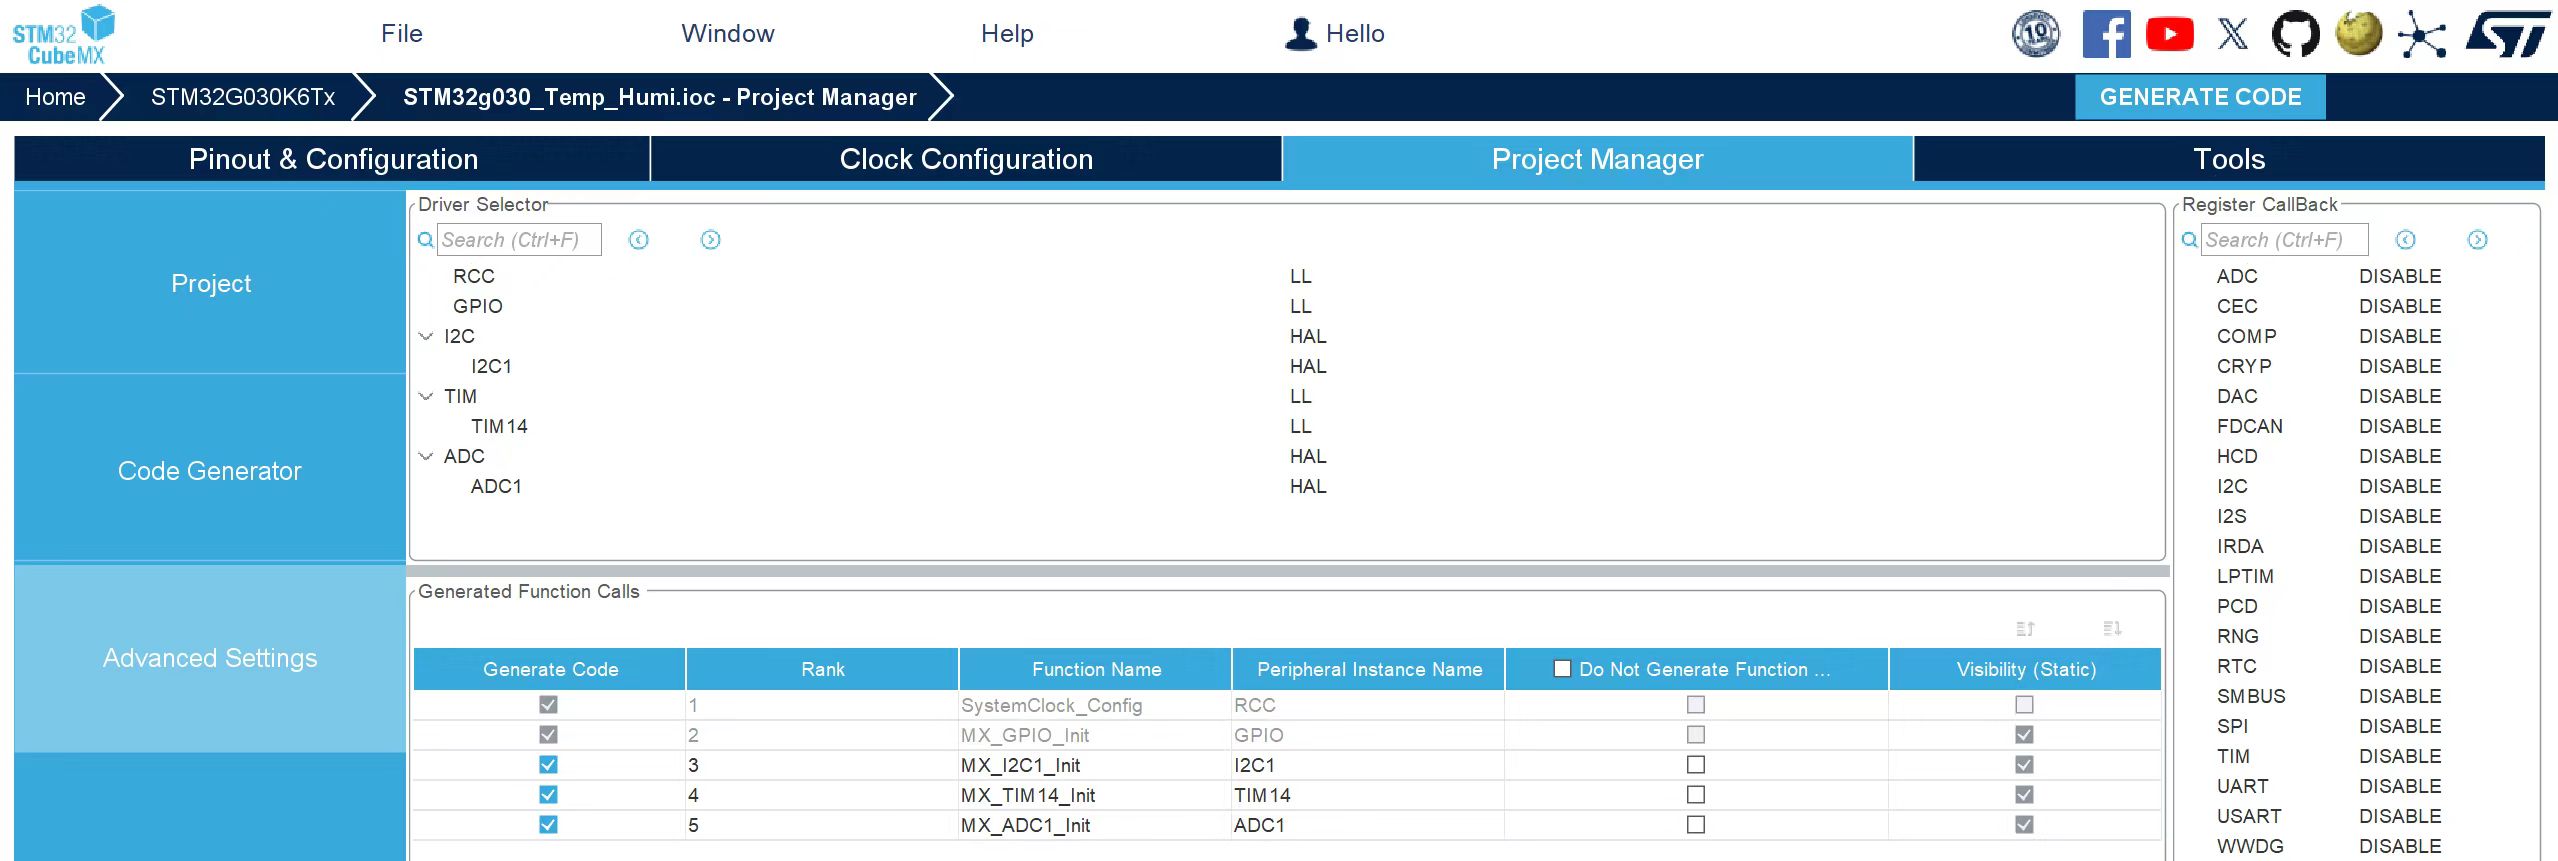Open the File menu
2558x861 pixels.
click(402, 34)
